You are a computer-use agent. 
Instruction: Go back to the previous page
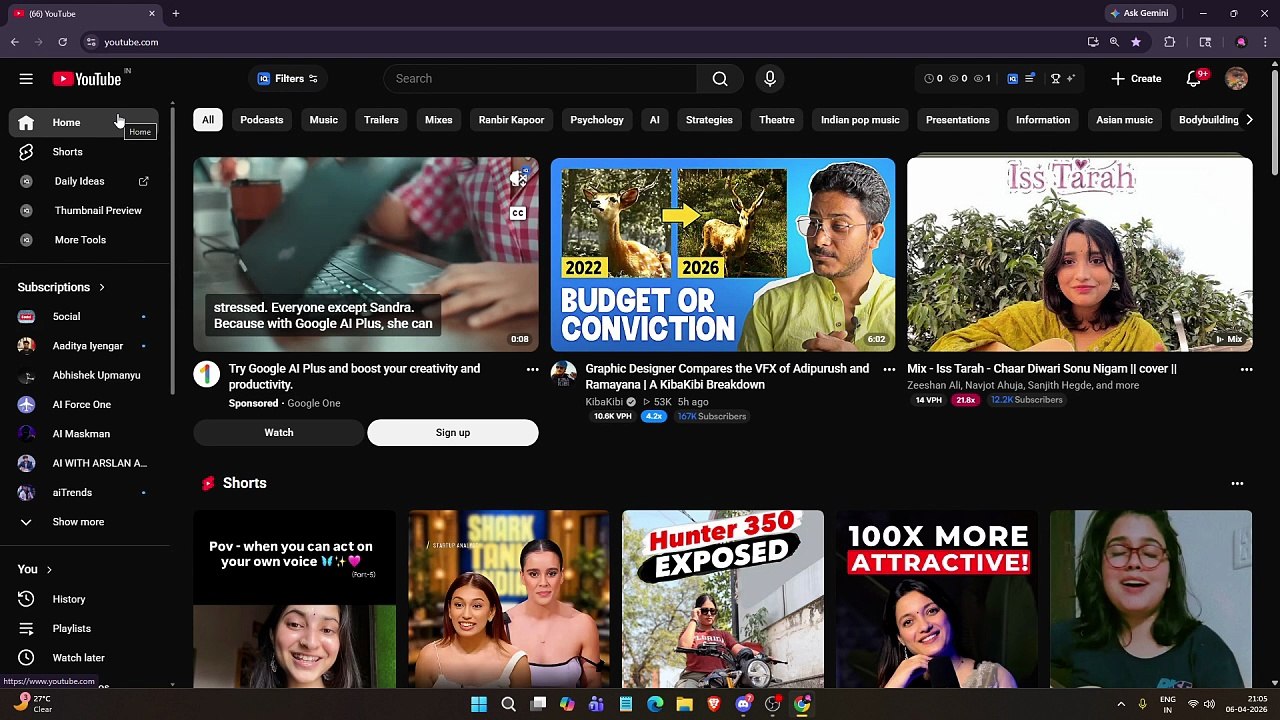click(x=15, y=42)
